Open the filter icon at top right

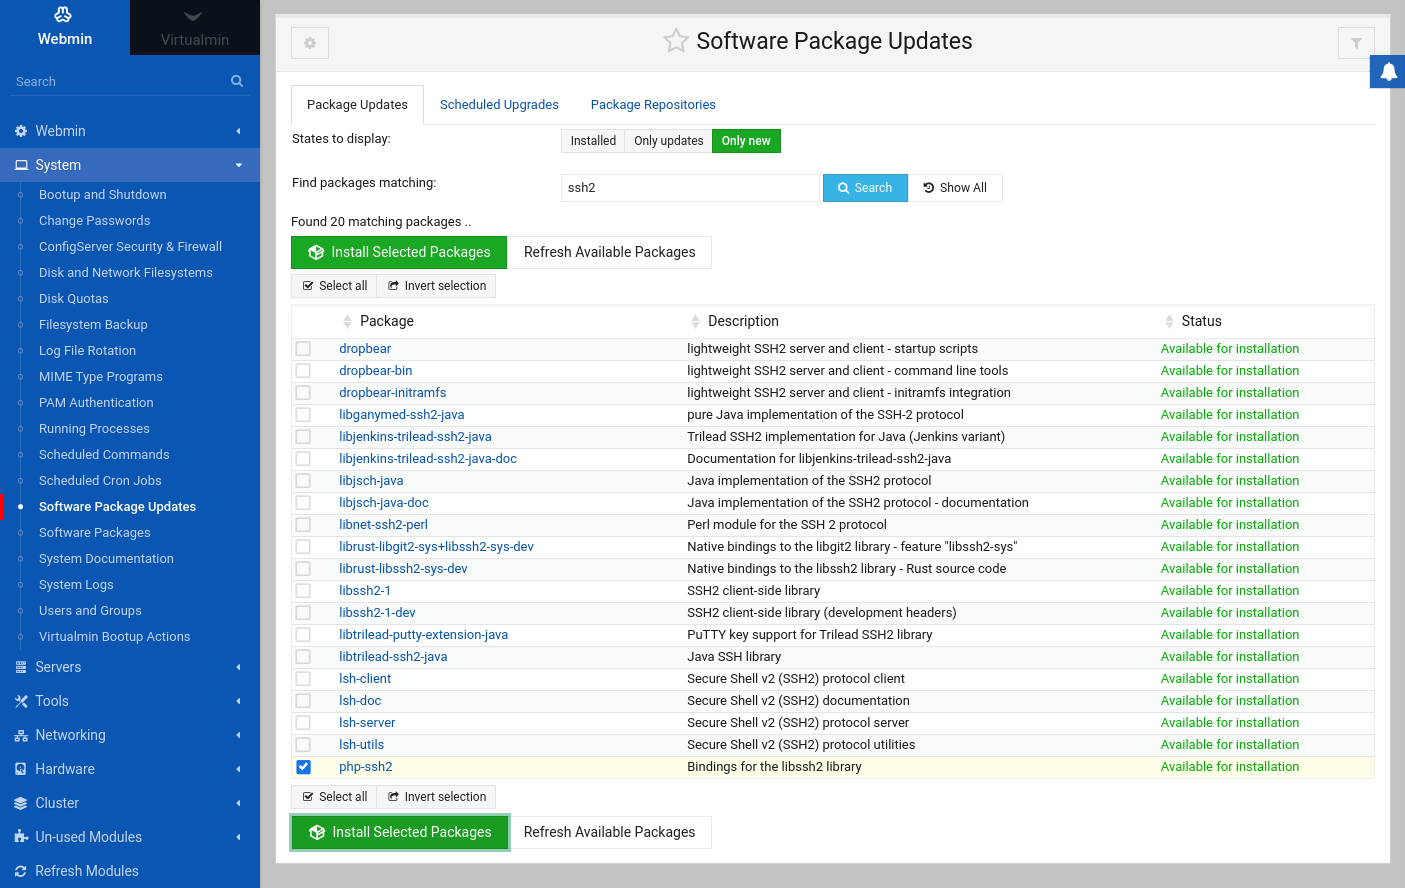pyautogui.click(x=1356, y=43)
